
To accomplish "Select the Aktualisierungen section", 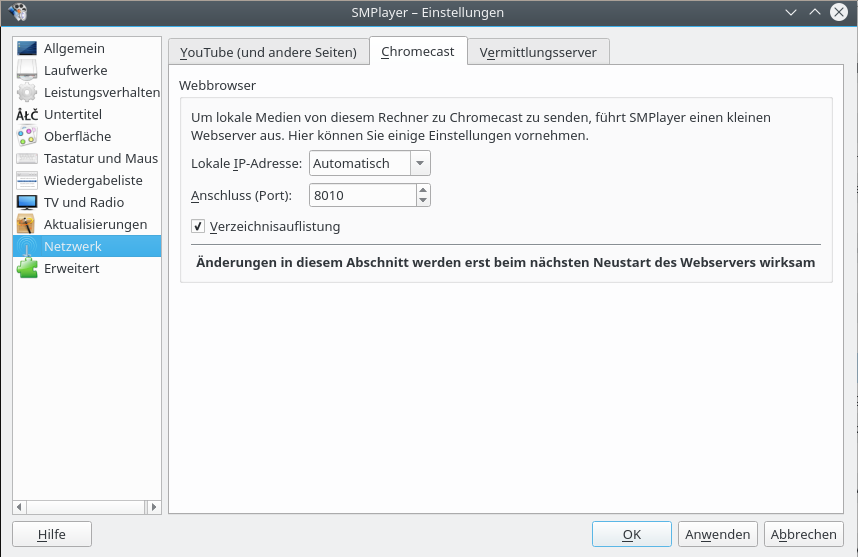I will pyautogui.click(x=95, y=225).
